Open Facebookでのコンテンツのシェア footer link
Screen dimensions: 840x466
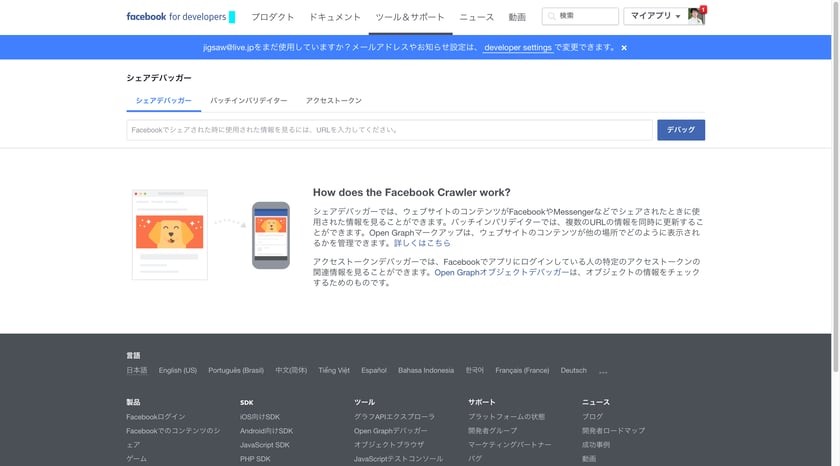(173, 438)
